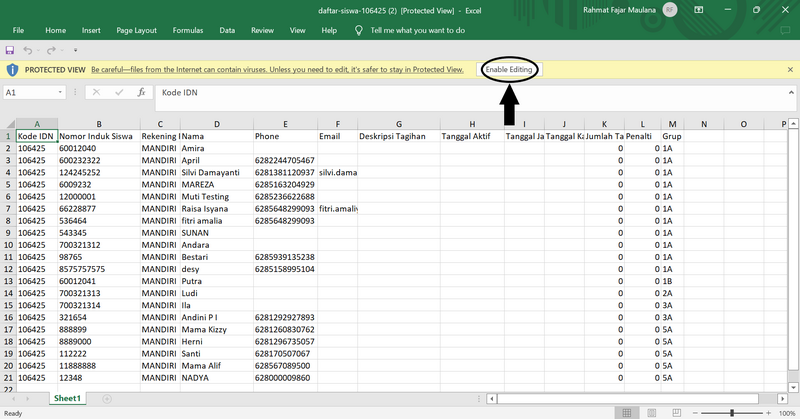Click the Grup cell showing 1B
800x419 pixels.
pos(672,281)
